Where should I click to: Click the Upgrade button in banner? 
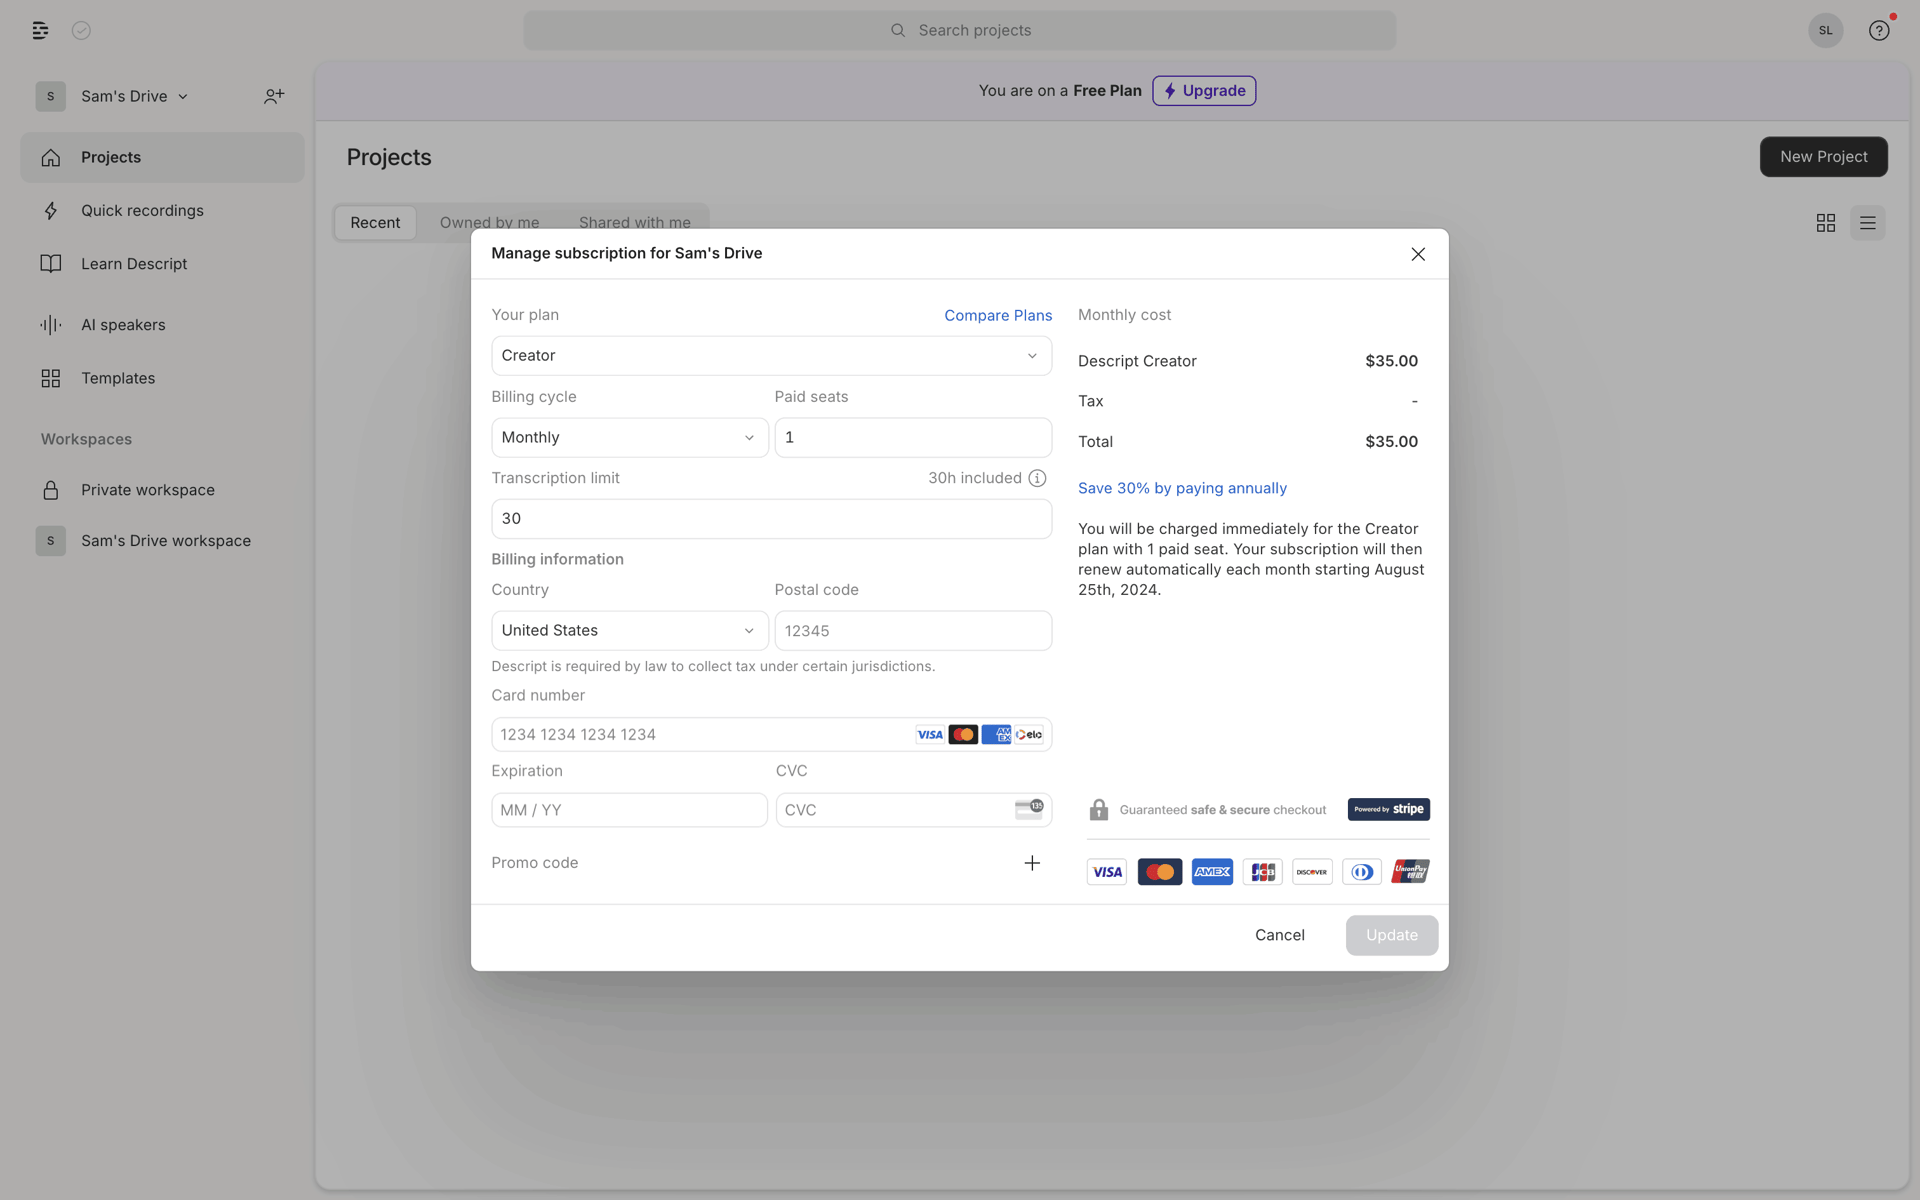click(x=1204, y=91)
